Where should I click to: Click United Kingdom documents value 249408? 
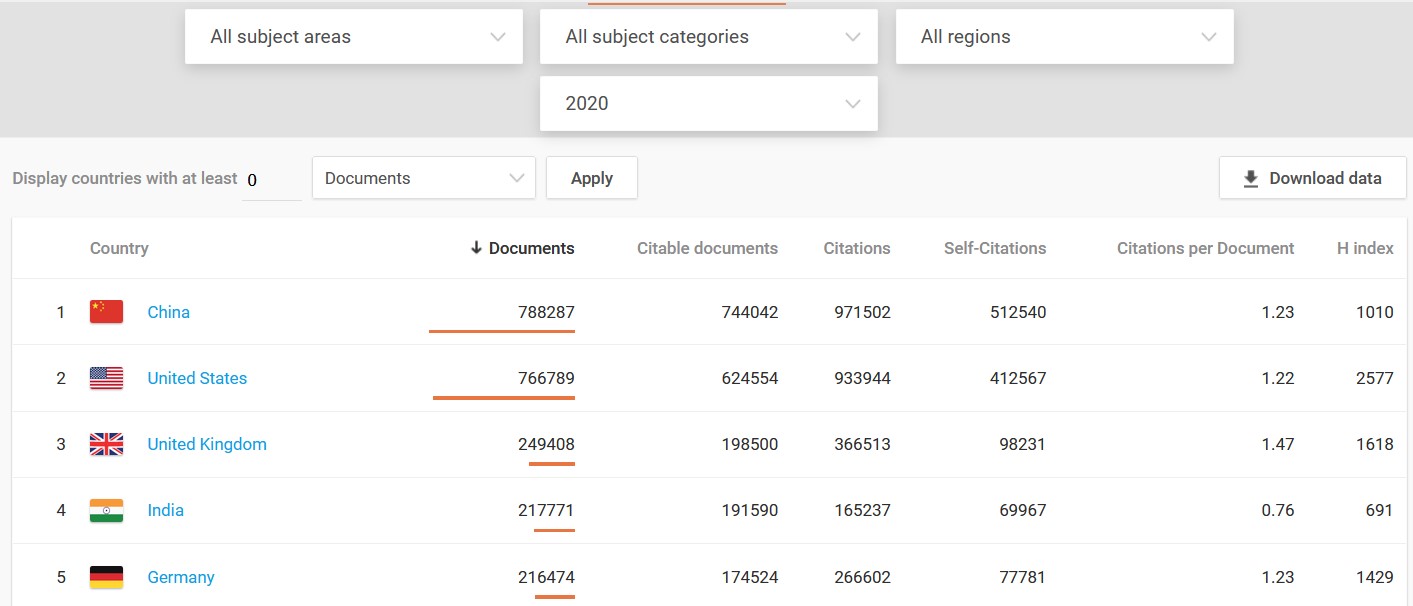tap(546, 444)
